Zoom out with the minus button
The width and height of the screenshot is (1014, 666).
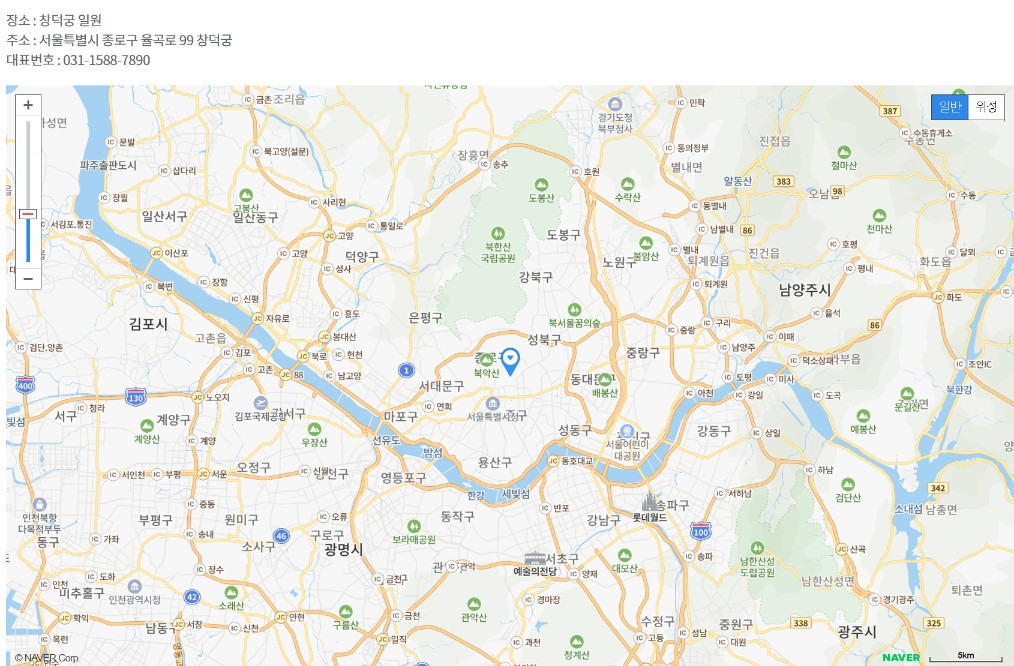tap(28, 279)
